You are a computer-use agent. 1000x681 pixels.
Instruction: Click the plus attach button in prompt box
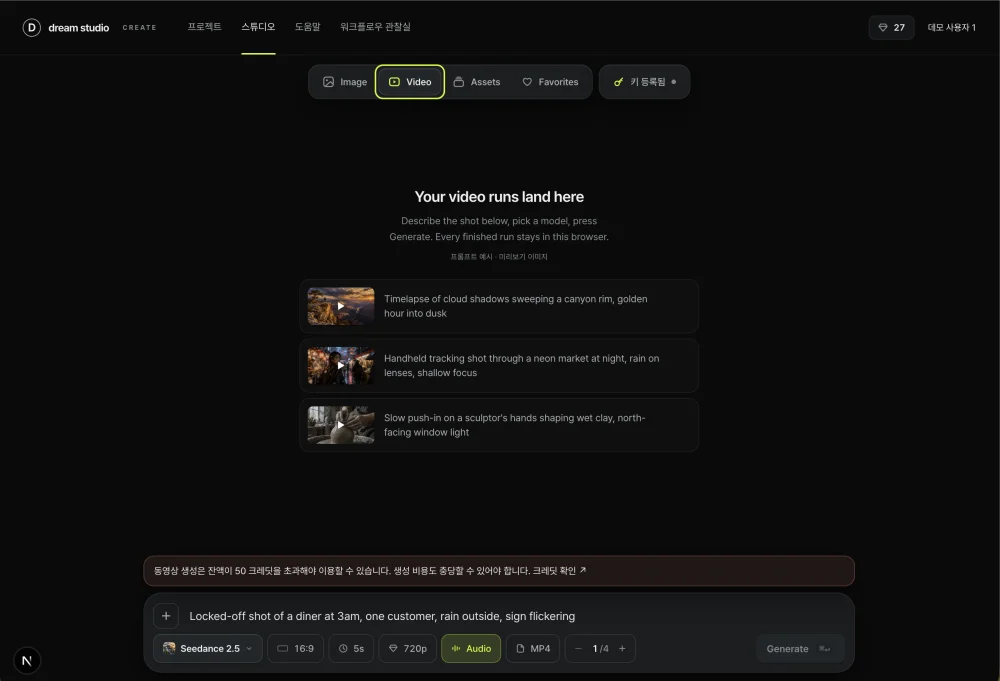(166, 616)
